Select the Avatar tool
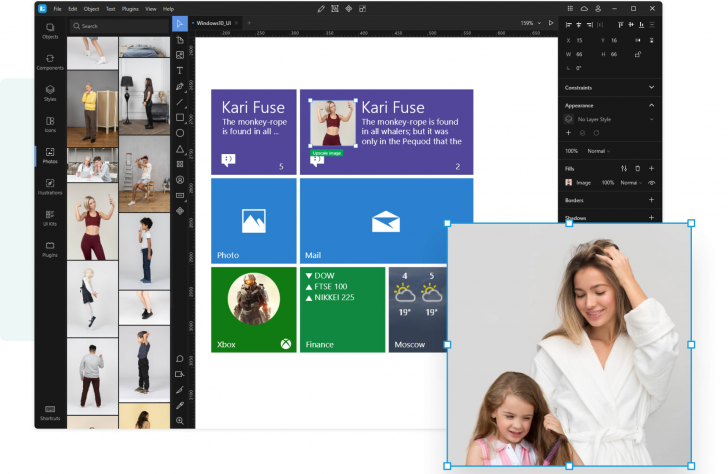The height and width of the screenshot is (474, 728). [x=180, y=180]
